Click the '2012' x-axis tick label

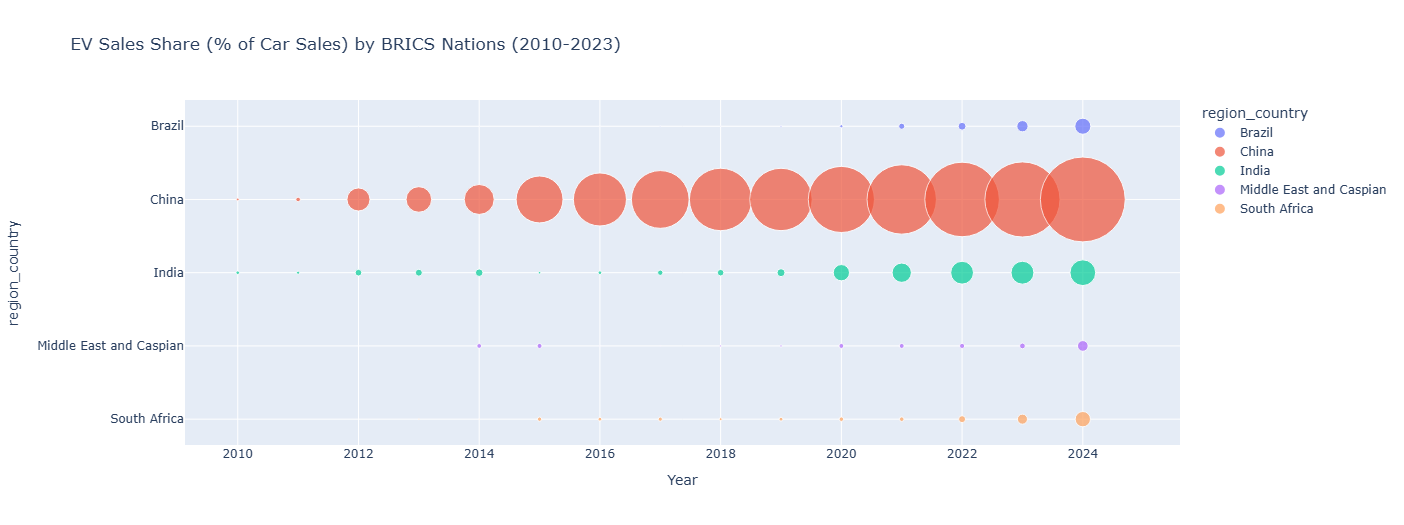[358, 454]
